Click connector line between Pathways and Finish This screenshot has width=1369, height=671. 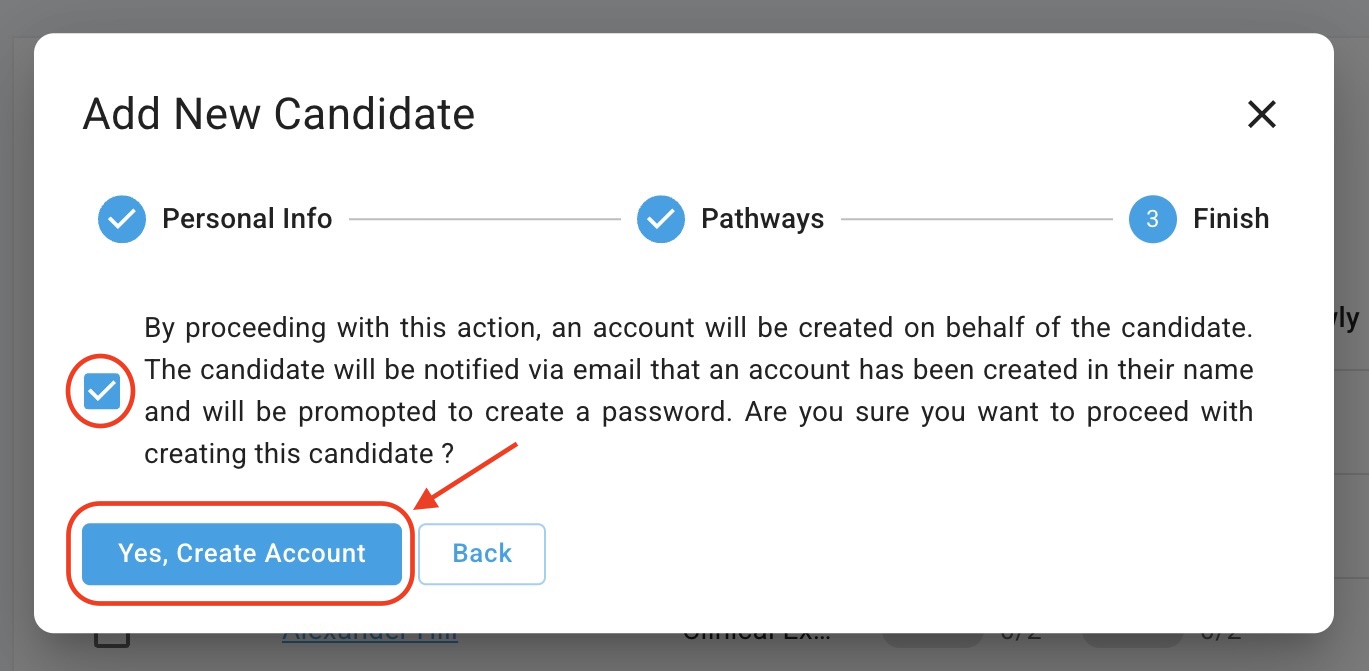[976, 219]
